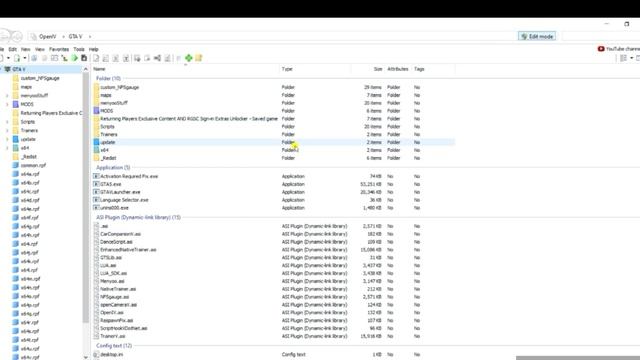Collapse the Folder (10) group header

(108, 78)
